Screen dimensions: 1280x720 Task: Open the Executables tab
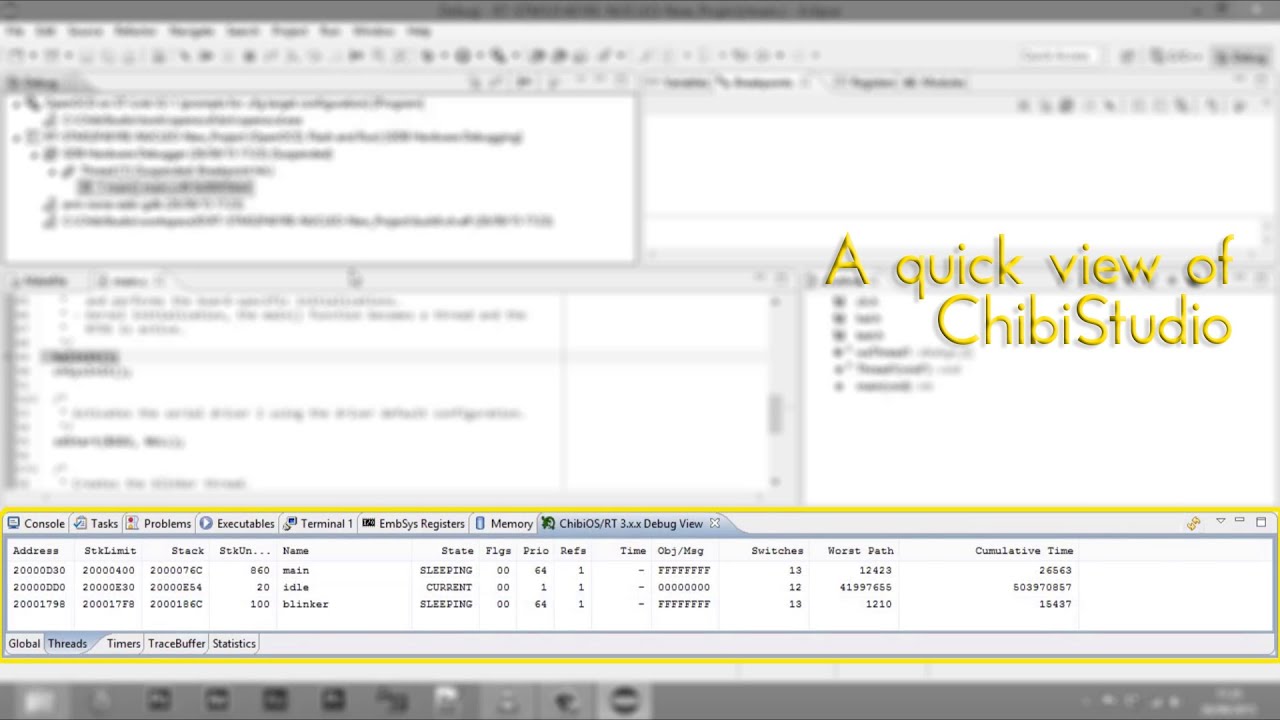236,523
